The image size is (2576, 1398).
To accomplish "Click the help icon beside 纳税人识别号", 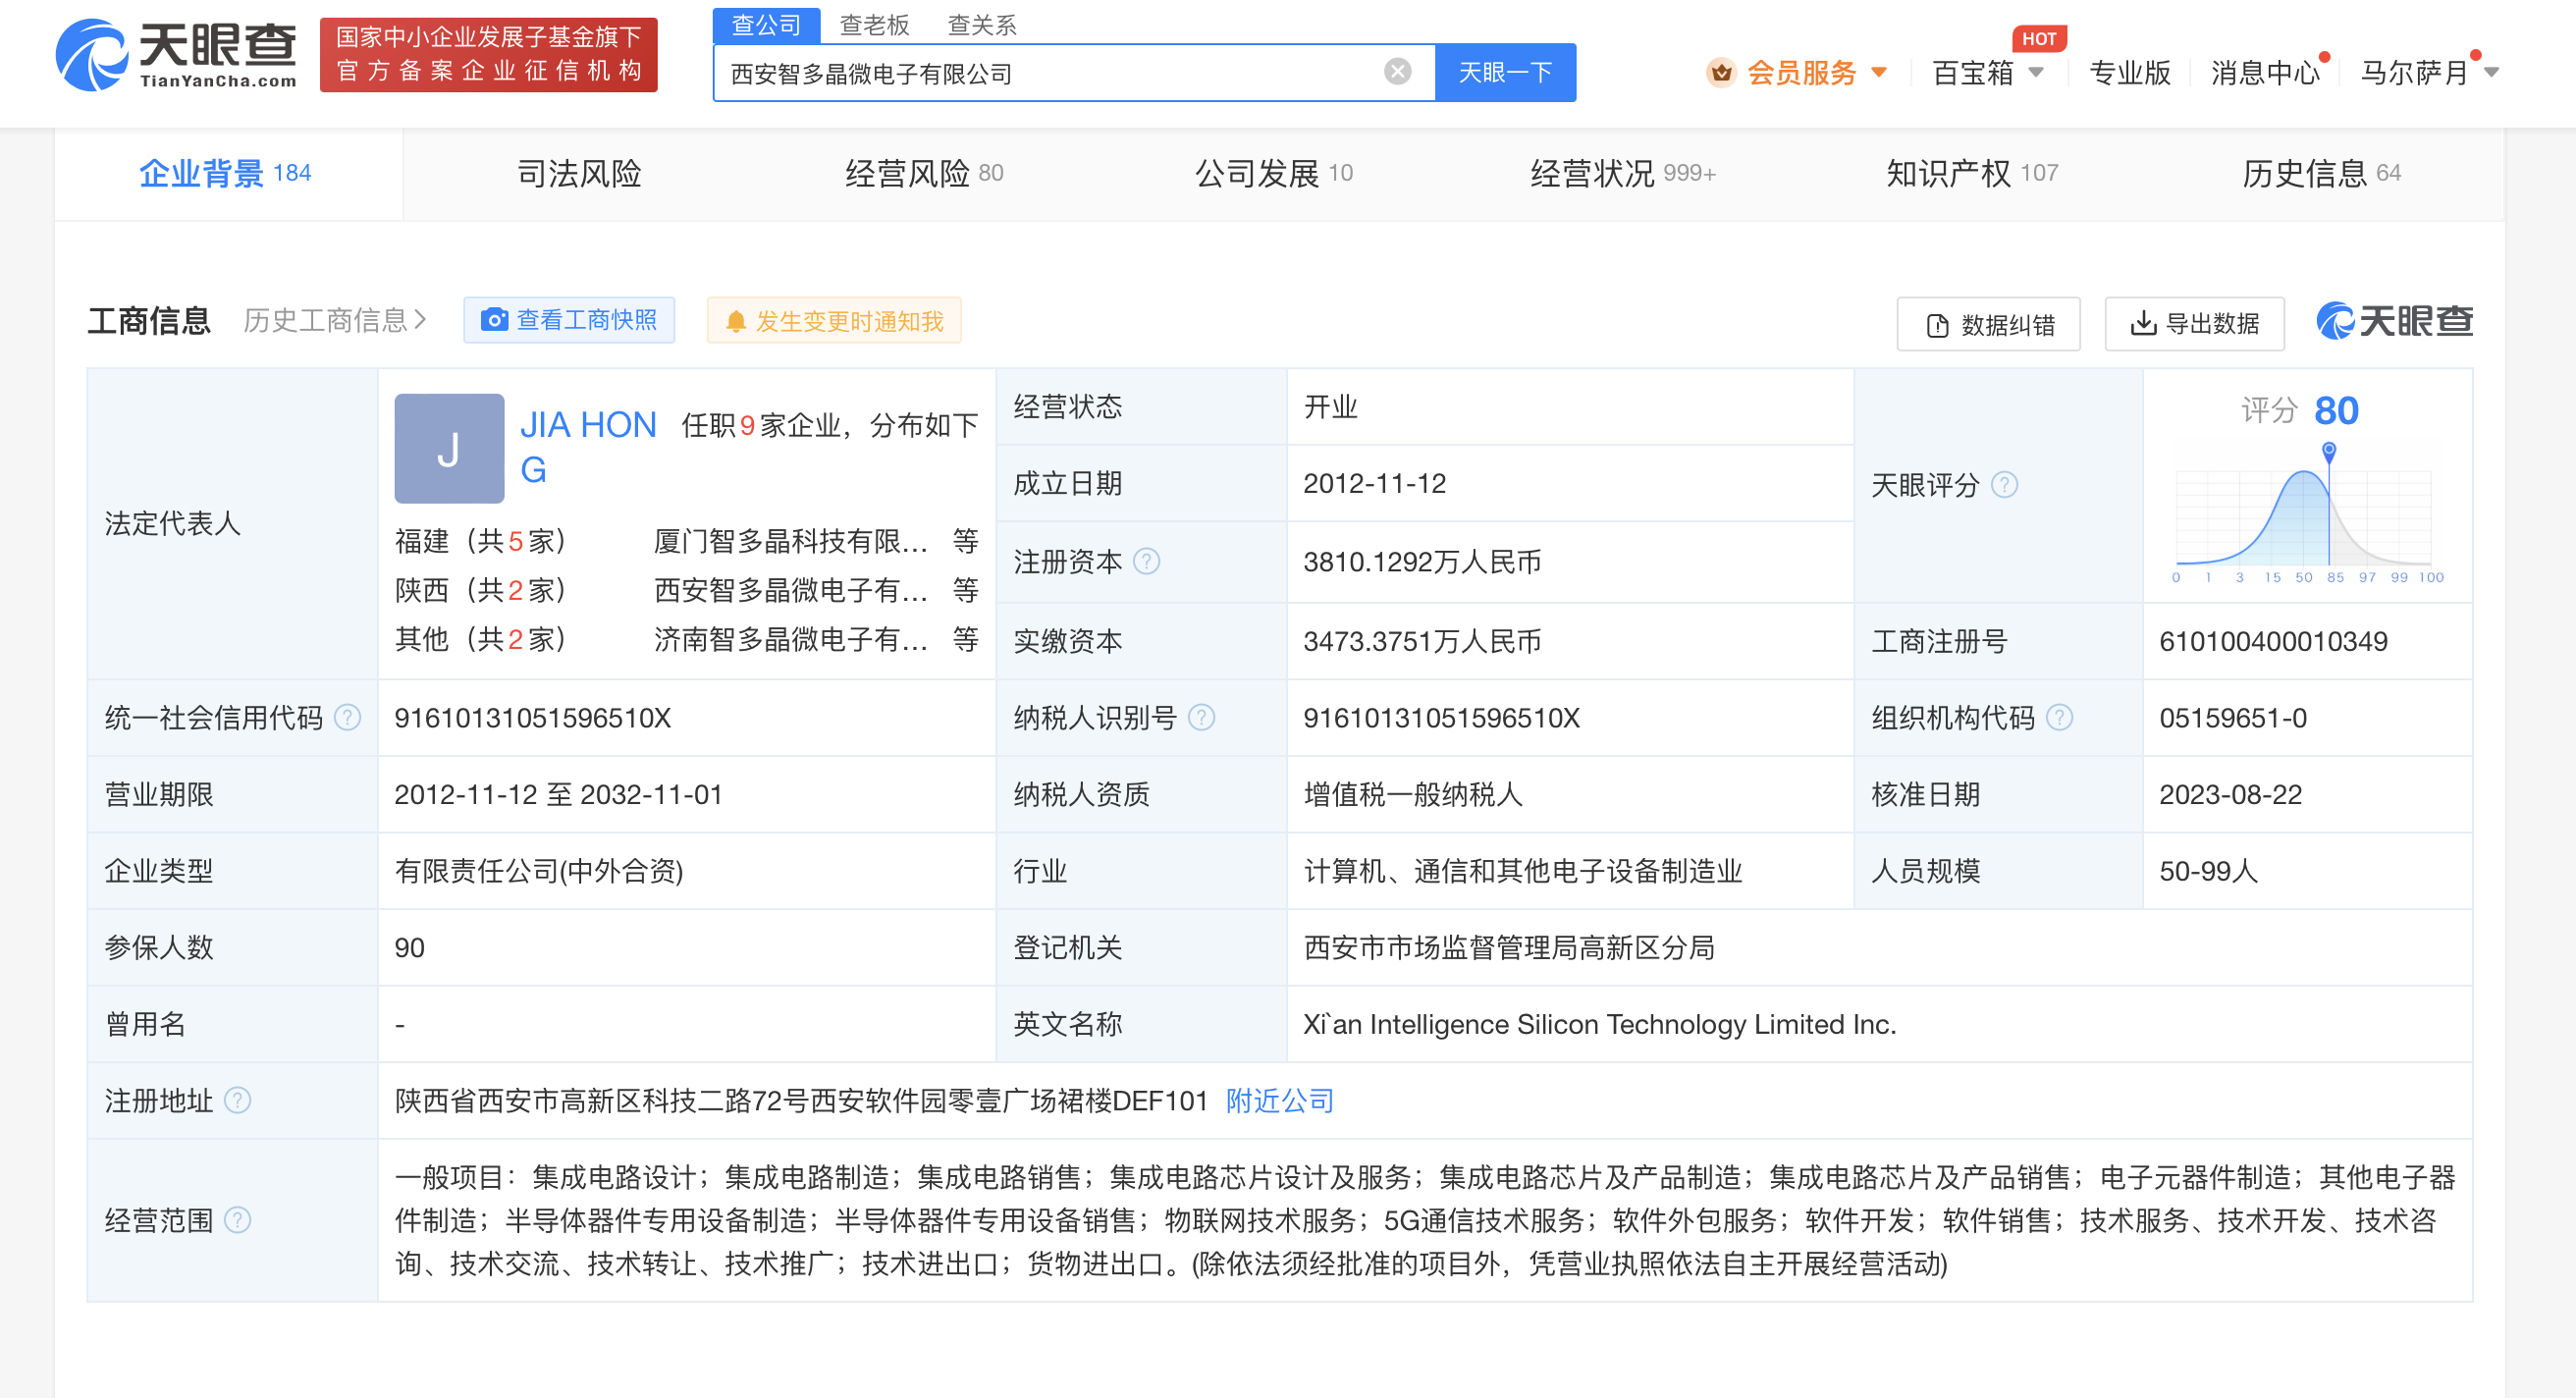I will pos(1201,717).
